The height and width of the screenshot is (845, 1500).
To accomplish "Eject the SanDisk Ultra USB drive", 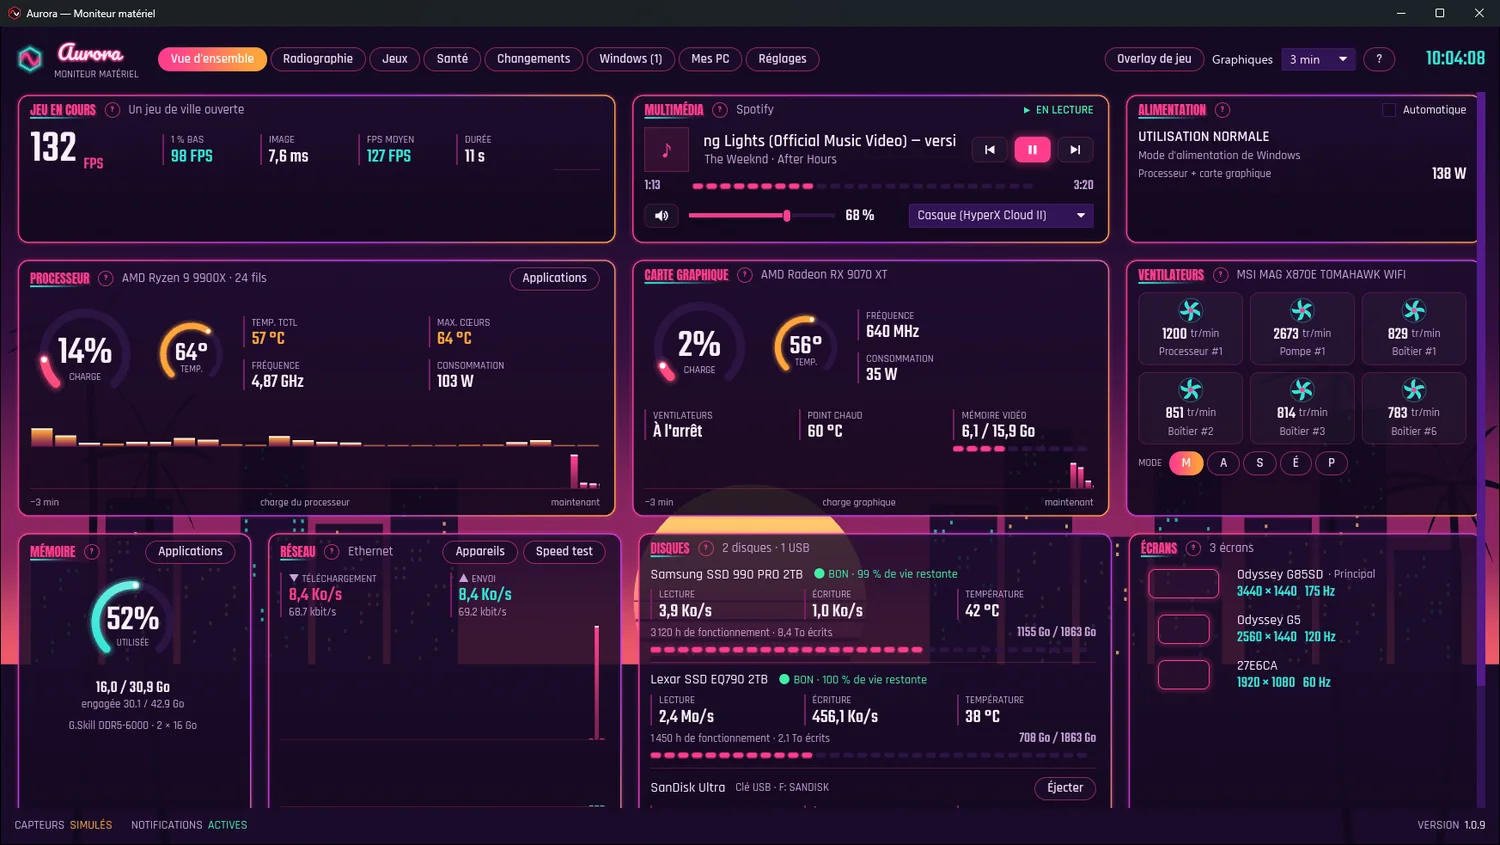I will point(1065,788).
